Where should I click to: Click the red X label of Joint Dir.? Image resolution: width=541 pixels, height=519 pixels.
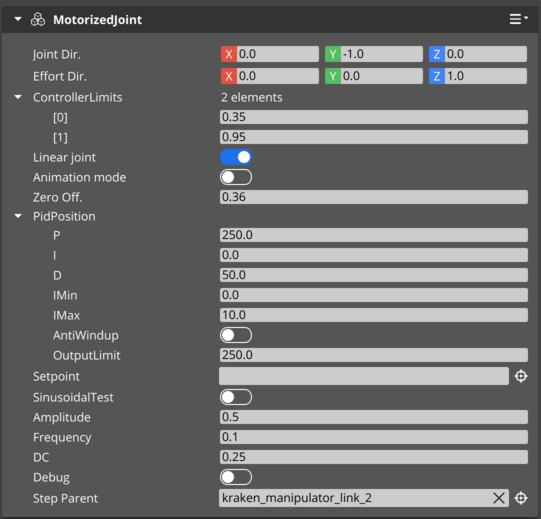point(229,54)
